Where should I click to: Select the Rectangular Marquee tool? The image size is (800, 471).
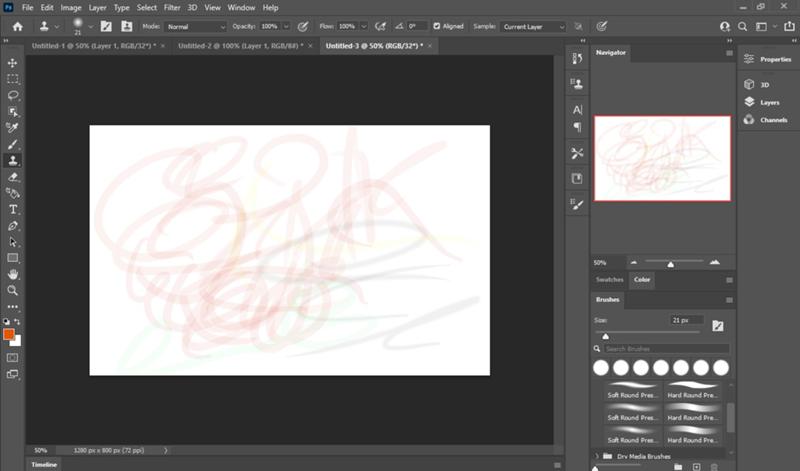13,79
